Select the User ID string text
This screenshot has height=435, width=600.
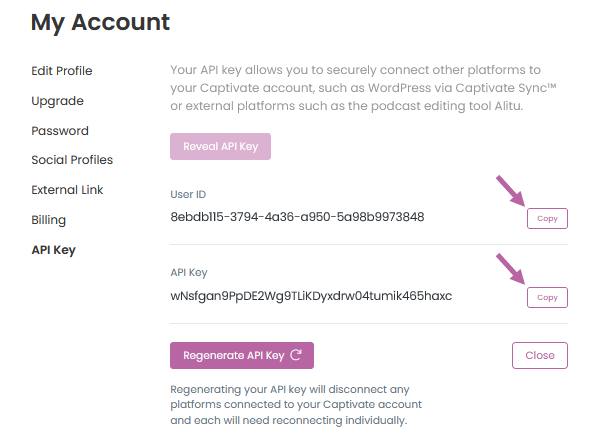pyautogui.click(x=297, y=217)
